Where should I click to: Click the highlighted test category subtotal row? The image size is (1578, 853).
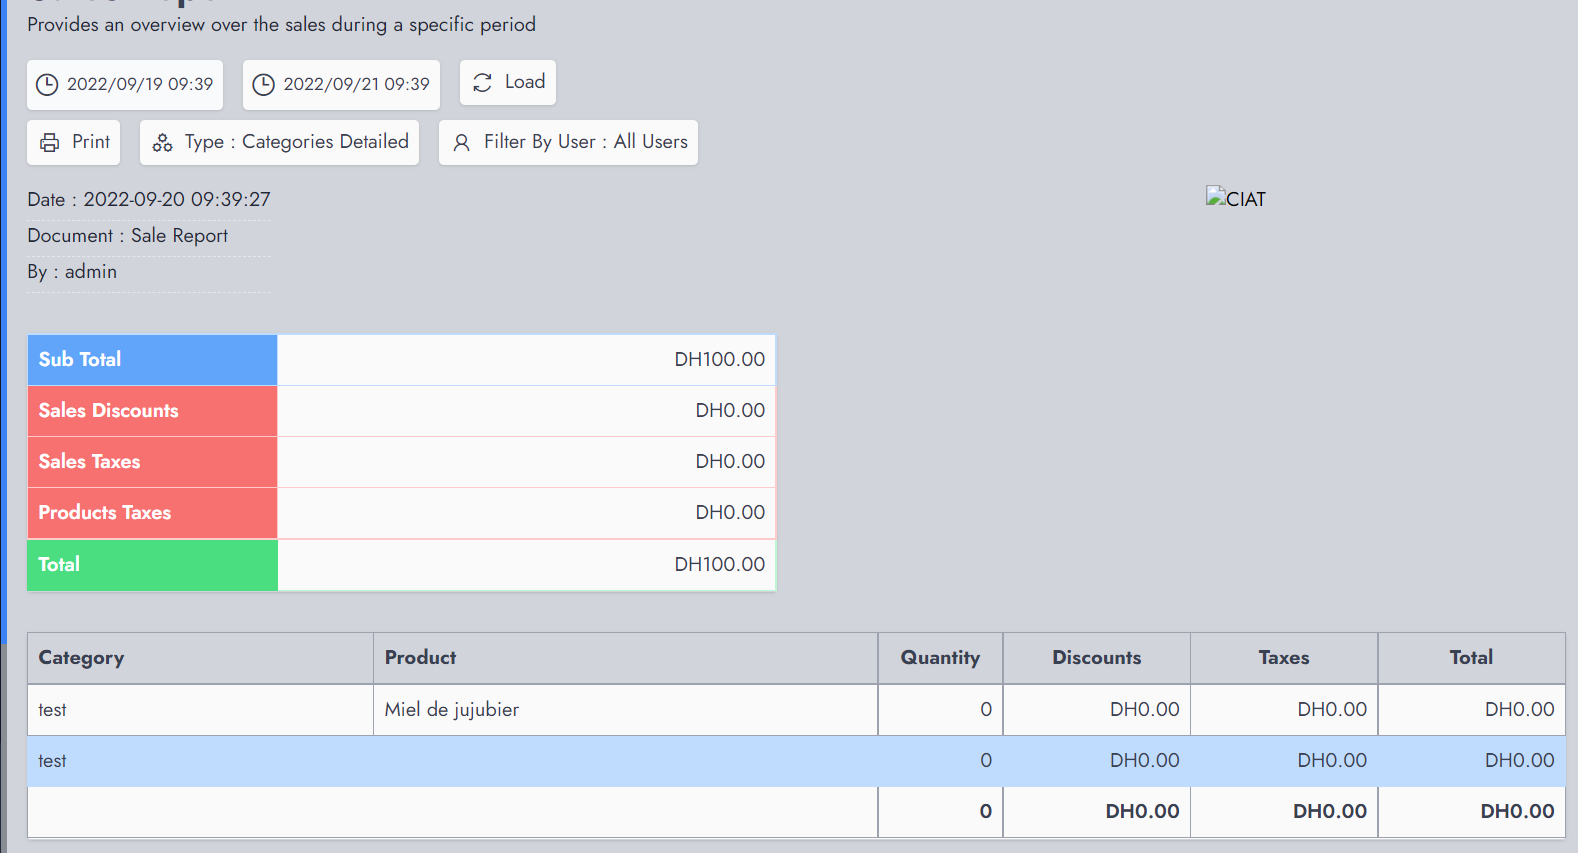pyautogui.click(x=796, y=761)
